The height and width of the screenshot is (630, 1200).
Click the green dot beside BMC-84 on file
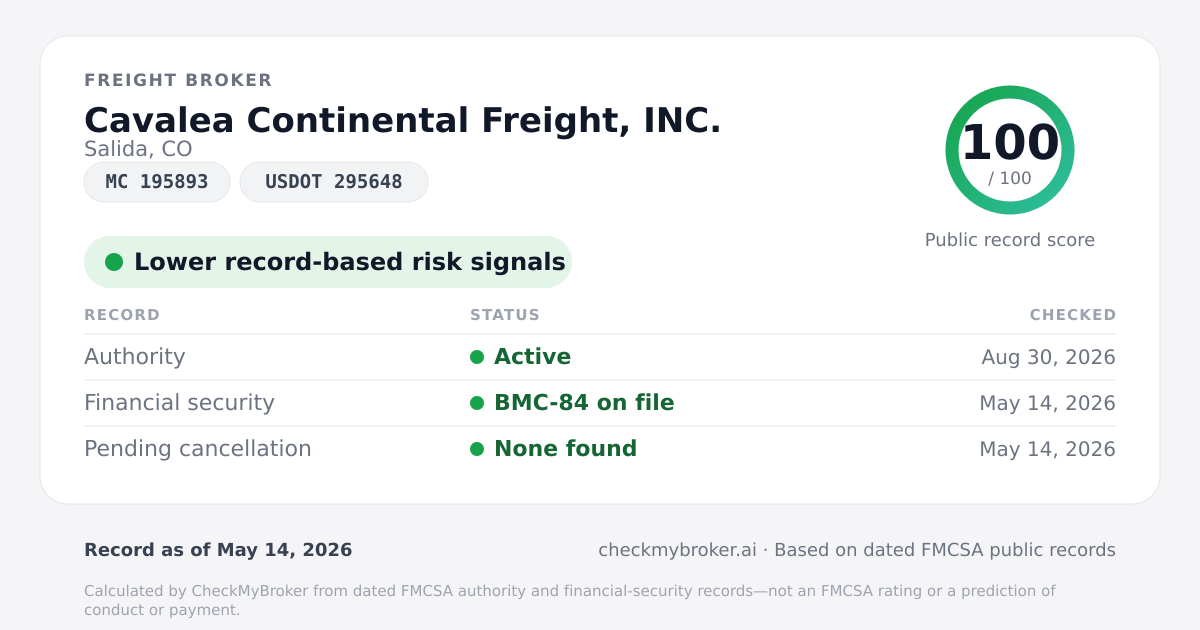coord(477,403)
